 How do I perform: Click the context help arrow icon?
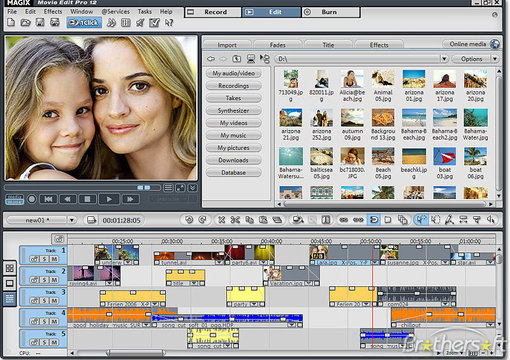[x=169, y=23]
